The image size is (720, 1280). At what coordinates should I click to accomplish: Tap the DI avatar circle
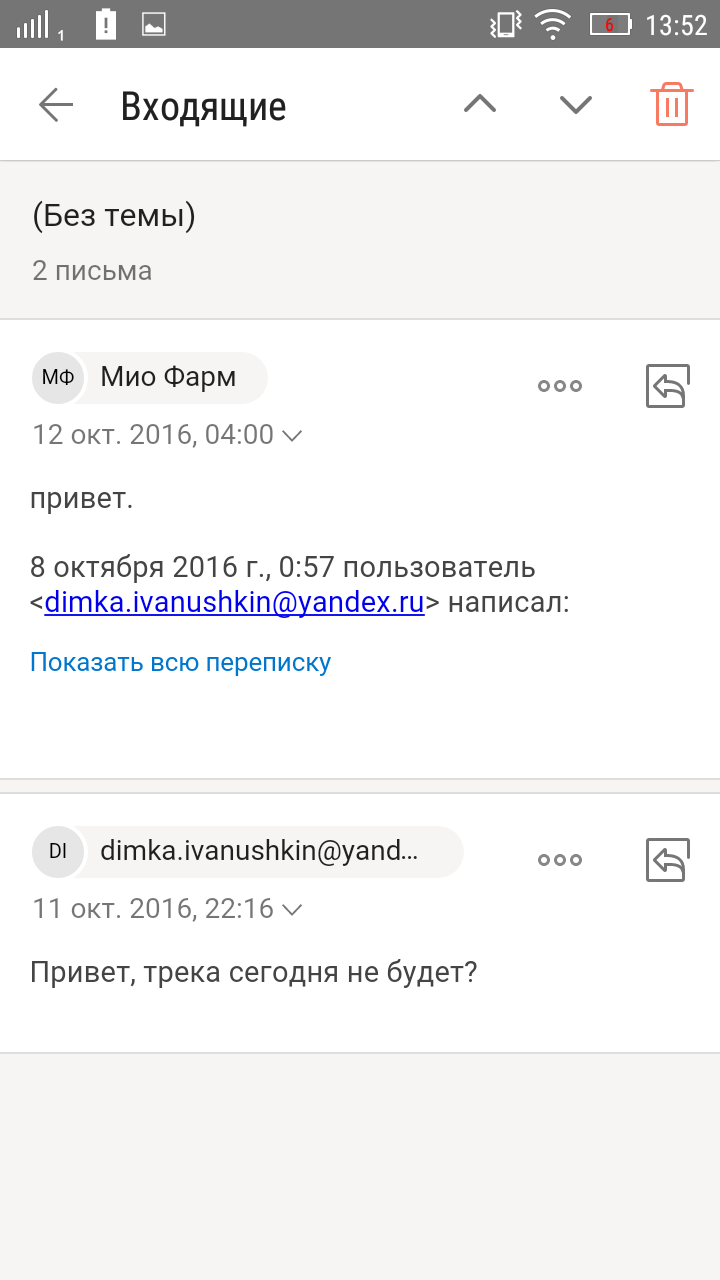[58, 852]
